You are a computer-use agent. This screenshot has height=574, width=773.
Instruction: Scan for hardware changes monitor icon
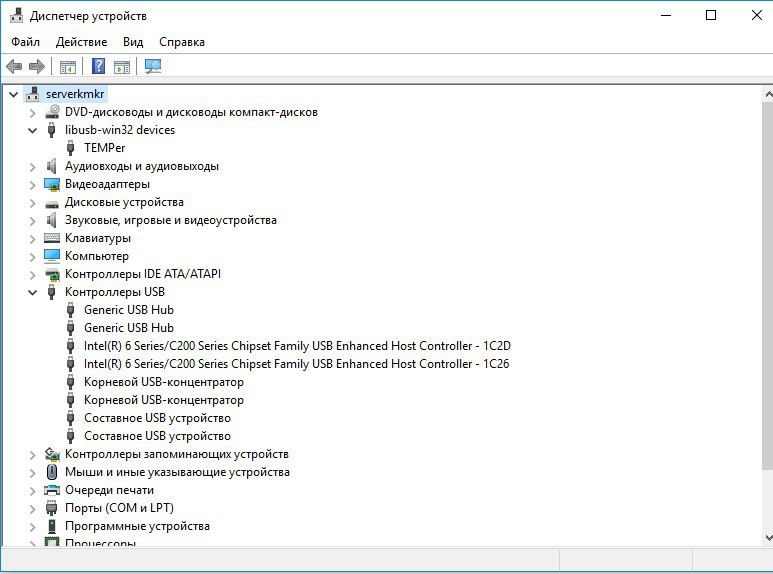[x=153, y=66]
